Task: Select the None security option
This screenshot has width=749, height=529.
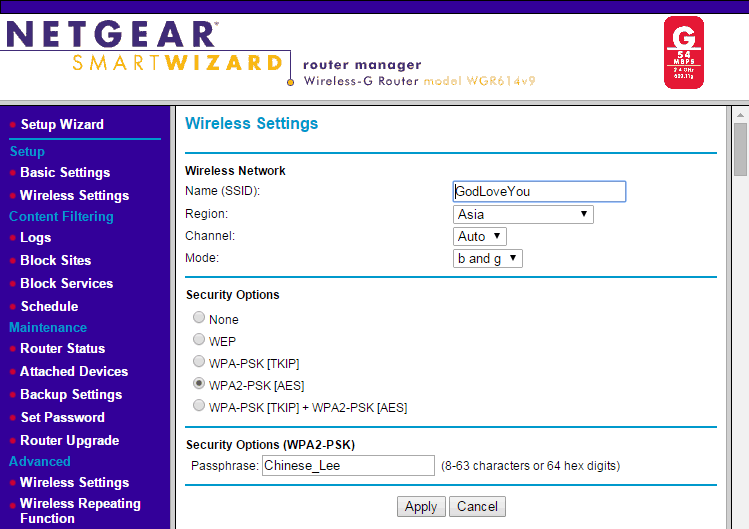Action: coord(200,319)
